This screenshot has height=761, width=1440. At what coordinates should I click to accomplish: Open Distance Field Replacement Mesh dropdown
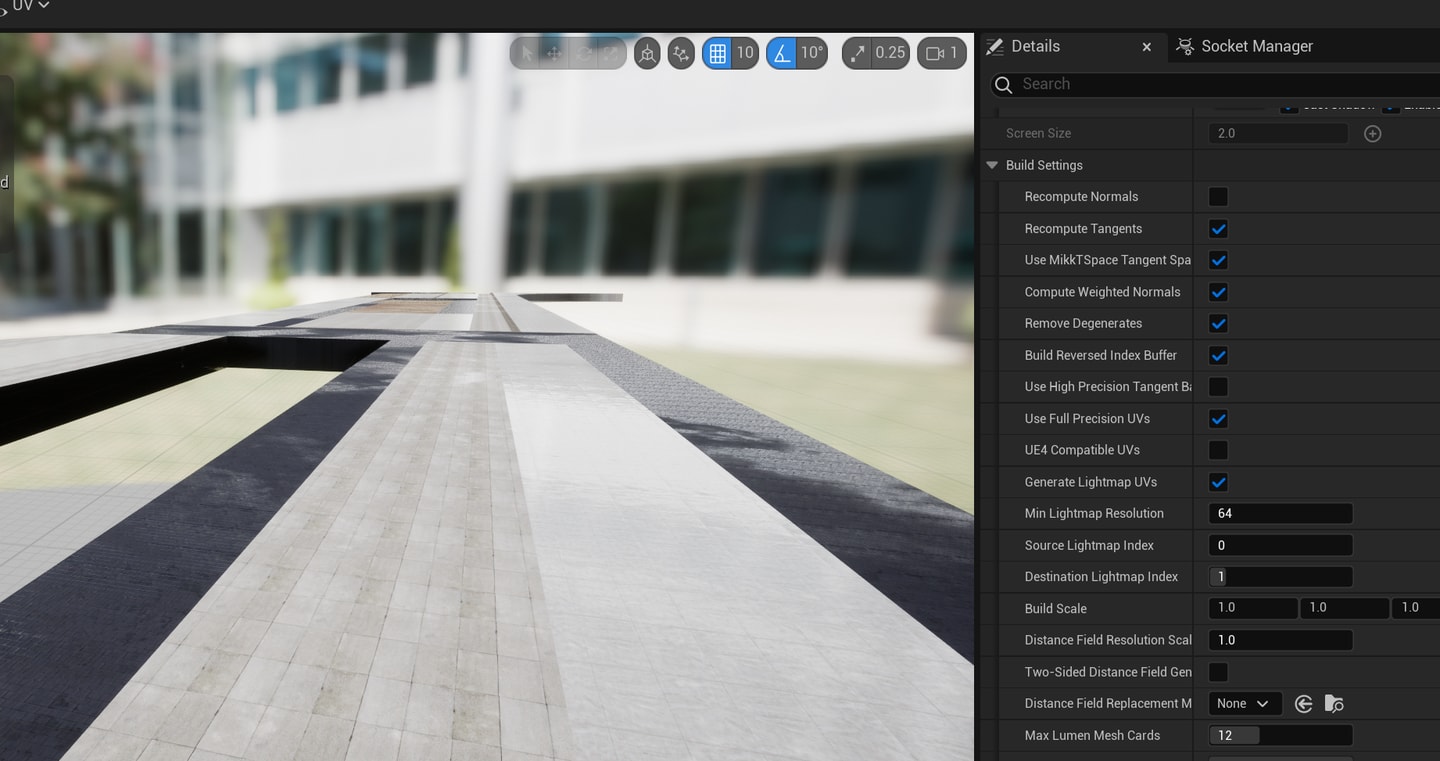tap(1245, 704)
